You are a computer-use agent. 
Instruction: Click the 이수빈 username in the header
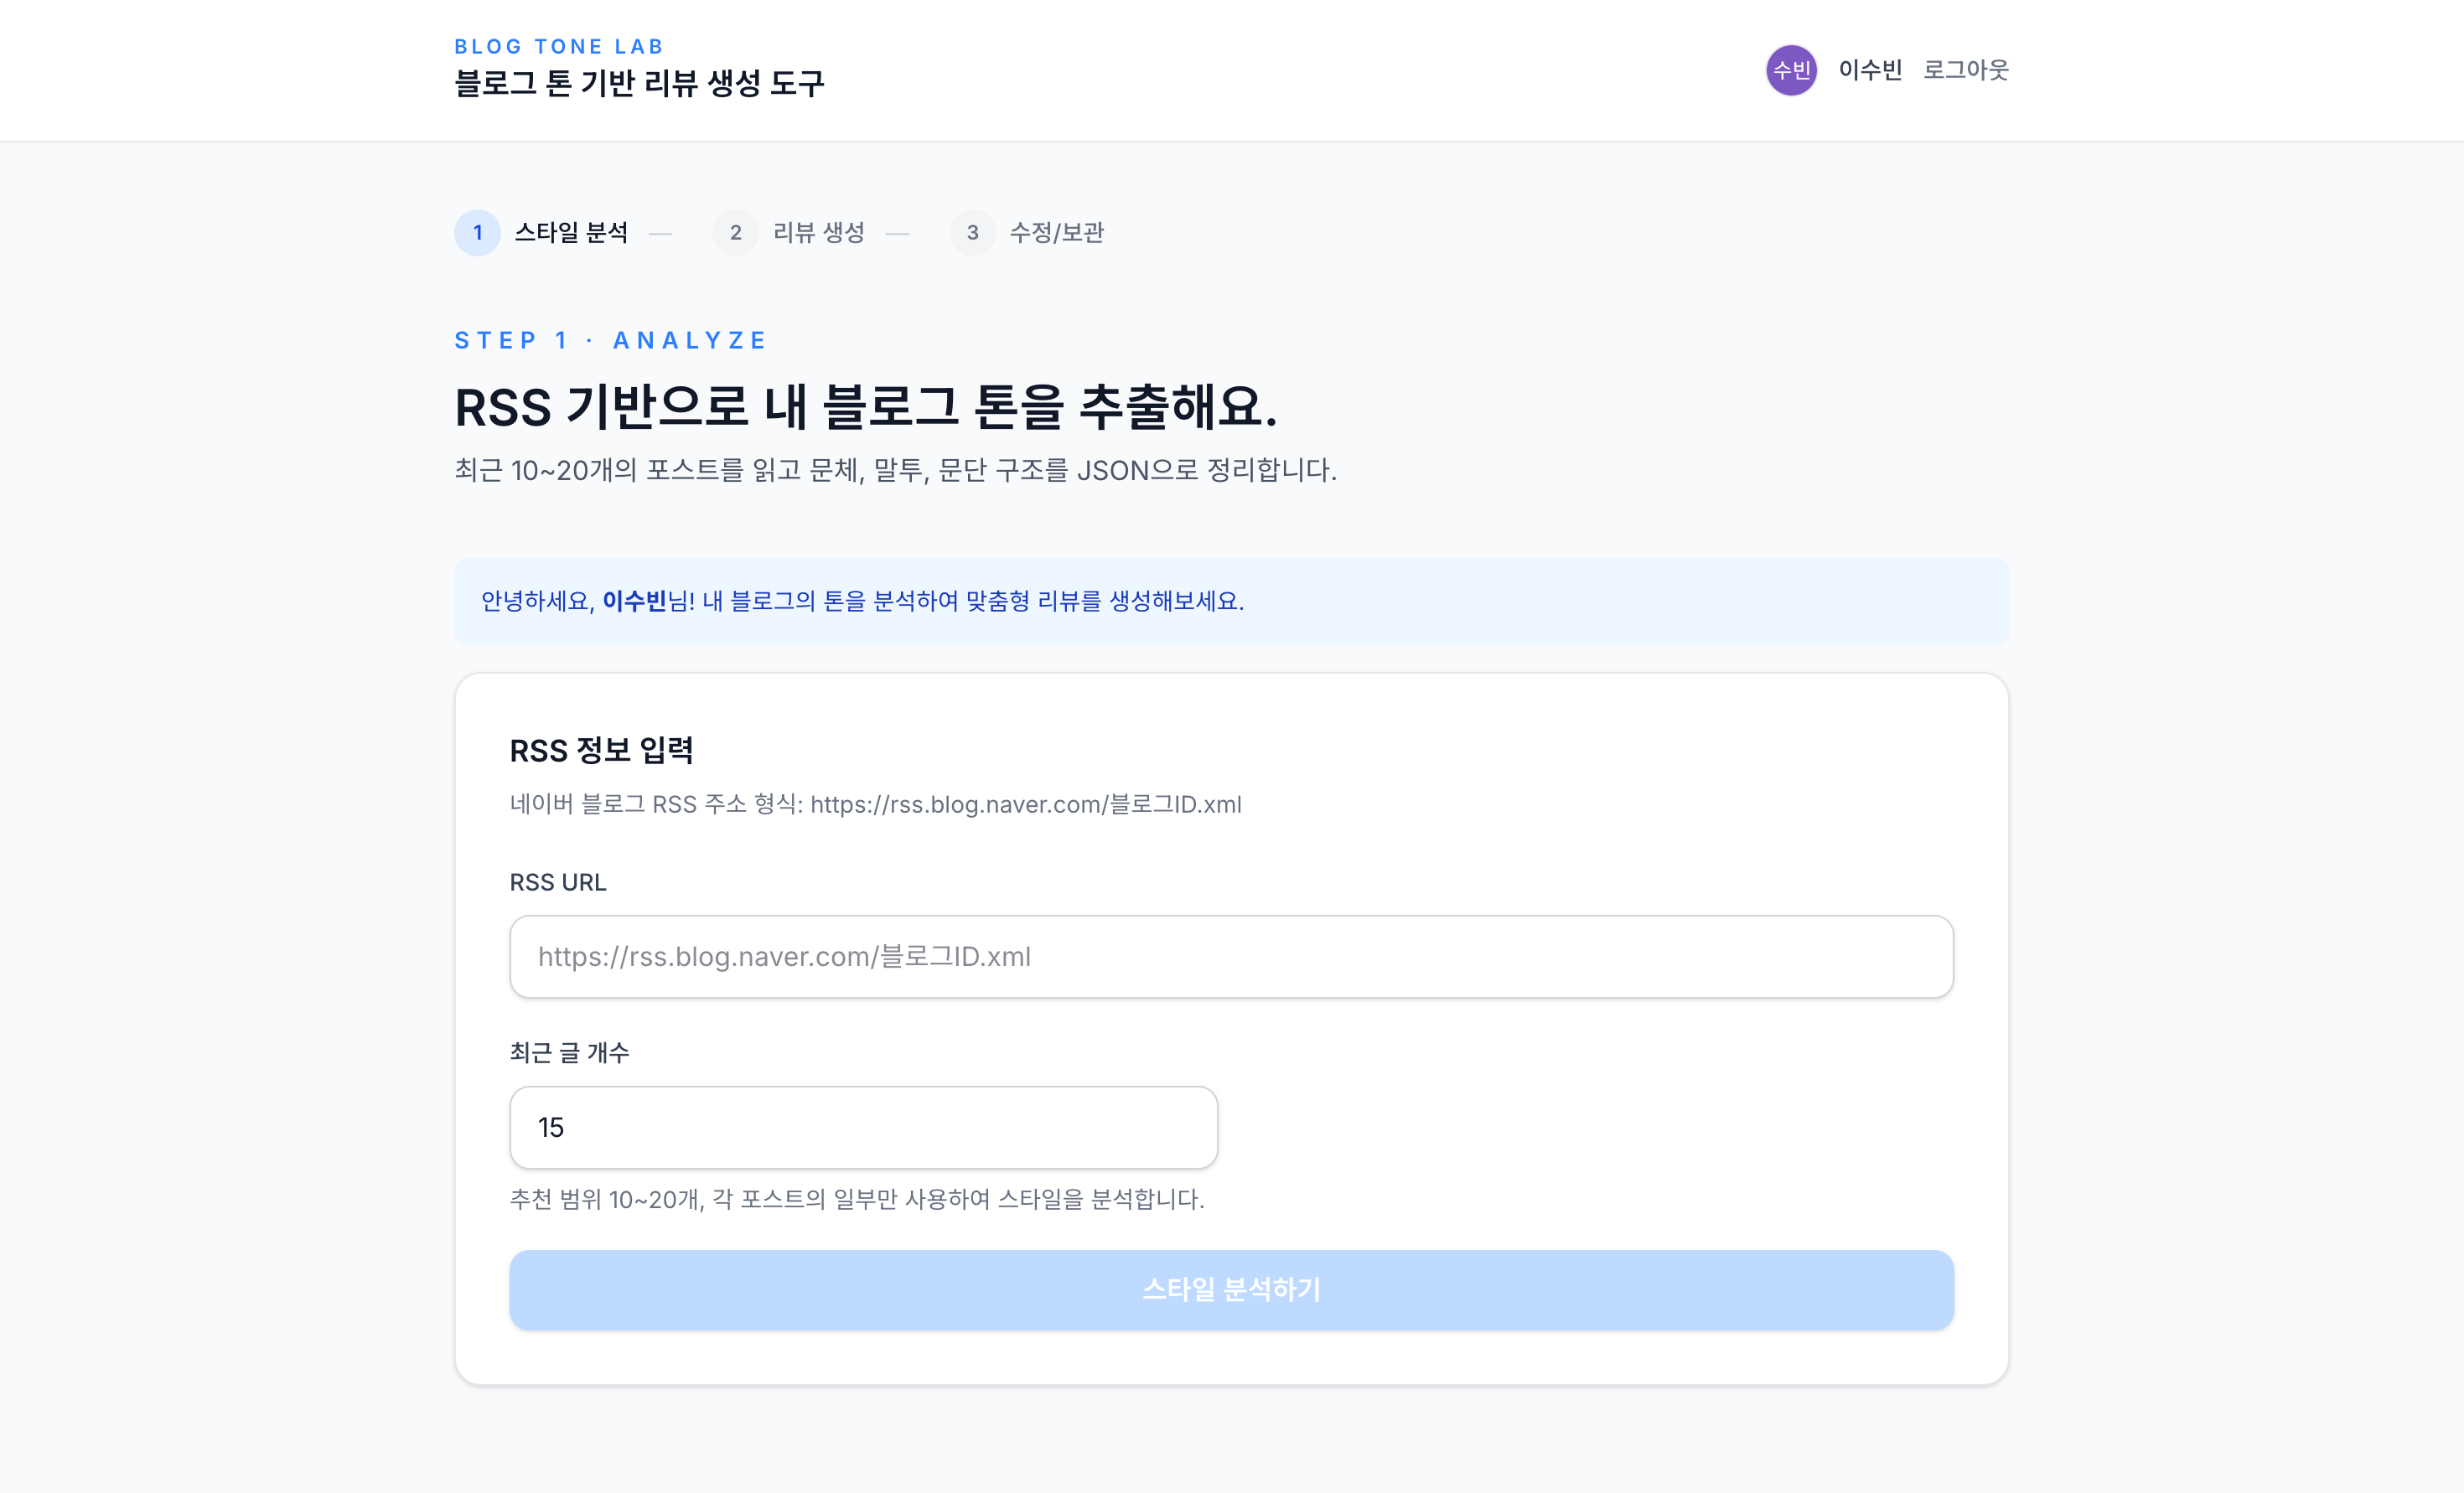tap(1869, 70)
